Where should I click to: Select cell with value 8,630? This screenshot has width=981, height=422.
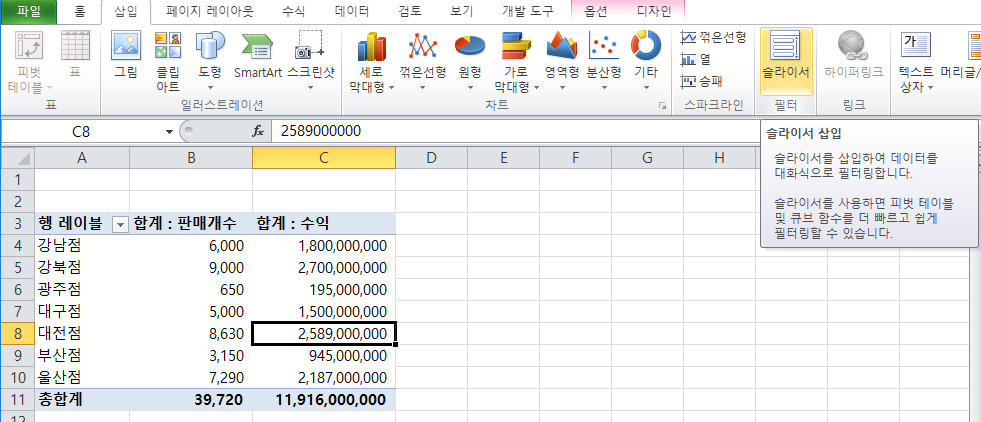(x=191, y=333)
